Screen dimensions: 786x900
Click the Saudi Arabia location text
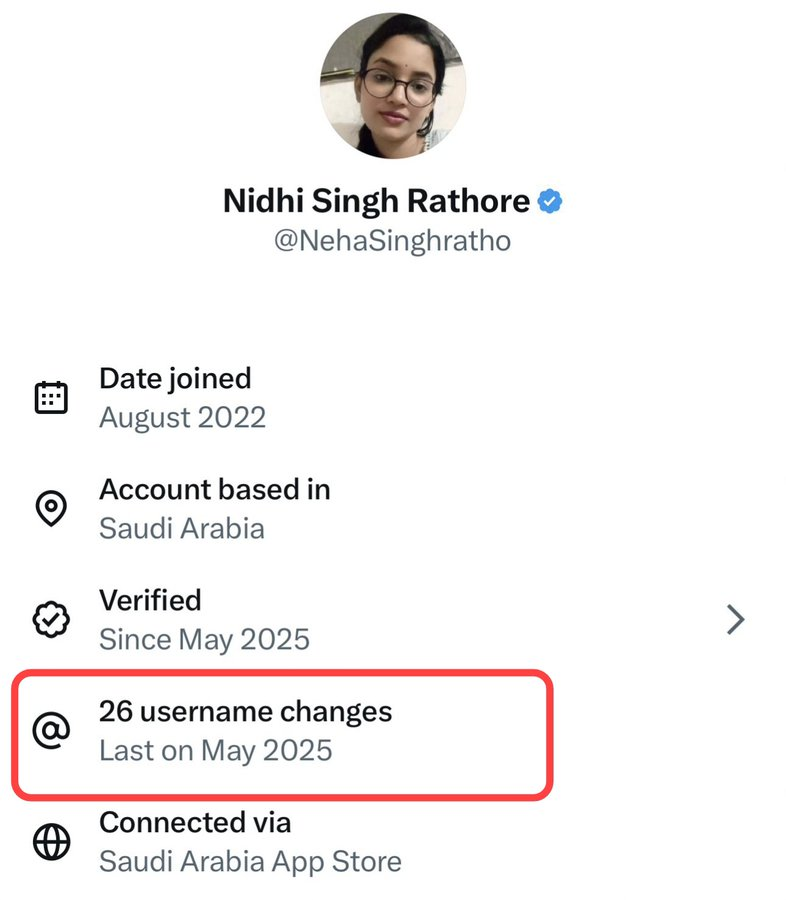(x=181, y=528)
